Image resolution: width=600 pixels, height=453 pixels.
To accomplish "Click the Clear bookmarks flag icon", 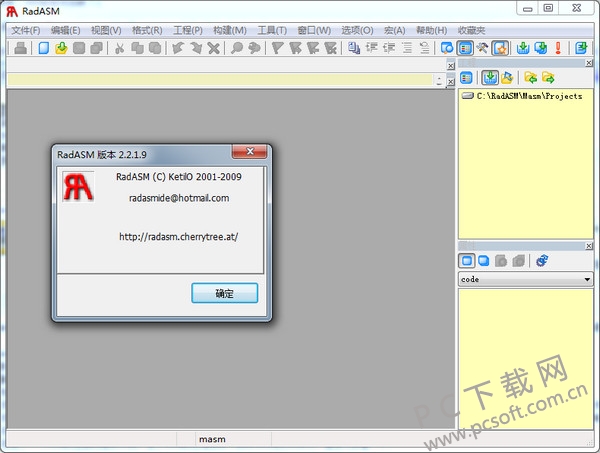I will coord(330,48).
